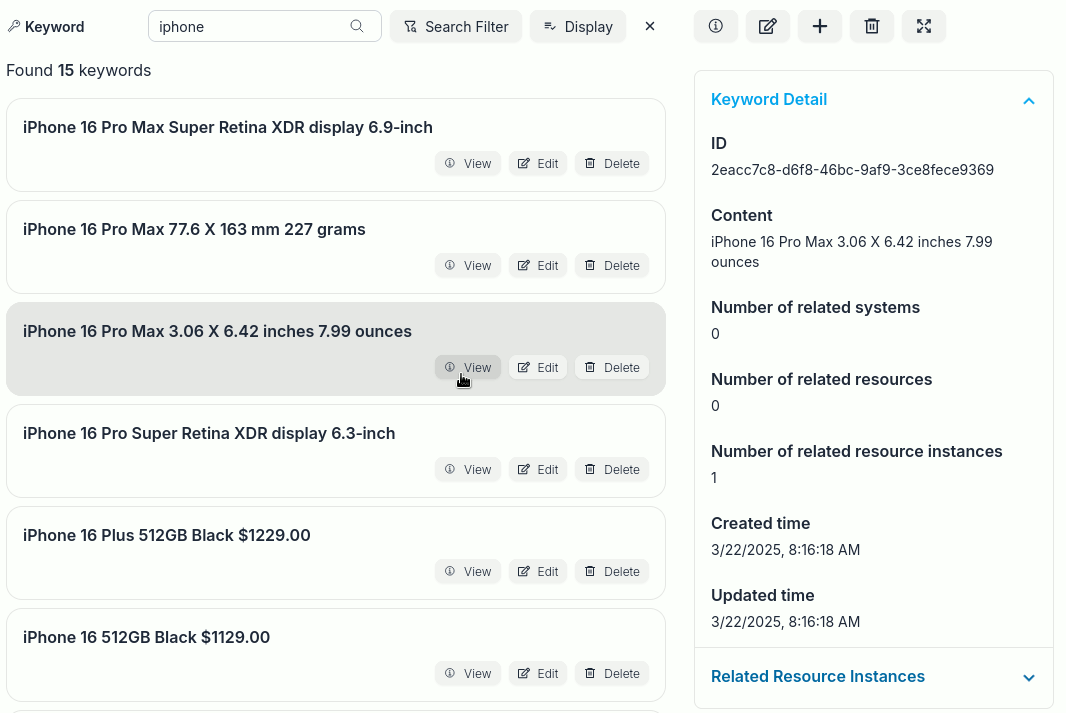Click the 'Found 15 keywords' result count
This screenshot has height=713, width=1066.
(79, 71)
